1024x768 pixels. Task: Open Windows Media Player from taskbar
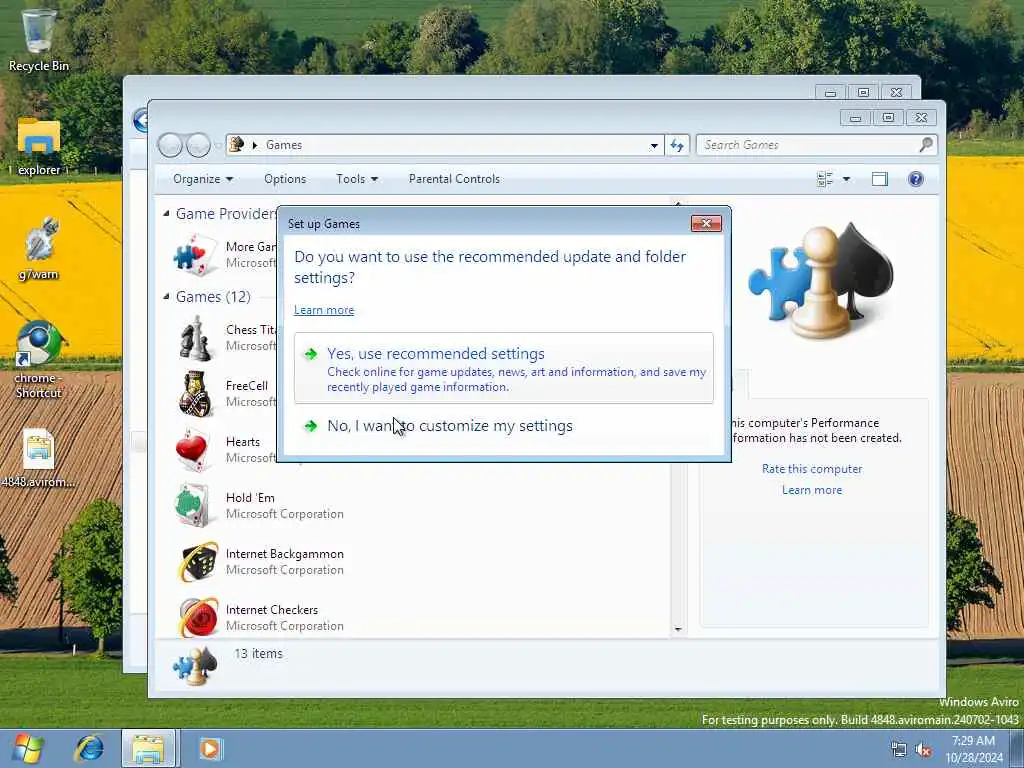point(210,748)
